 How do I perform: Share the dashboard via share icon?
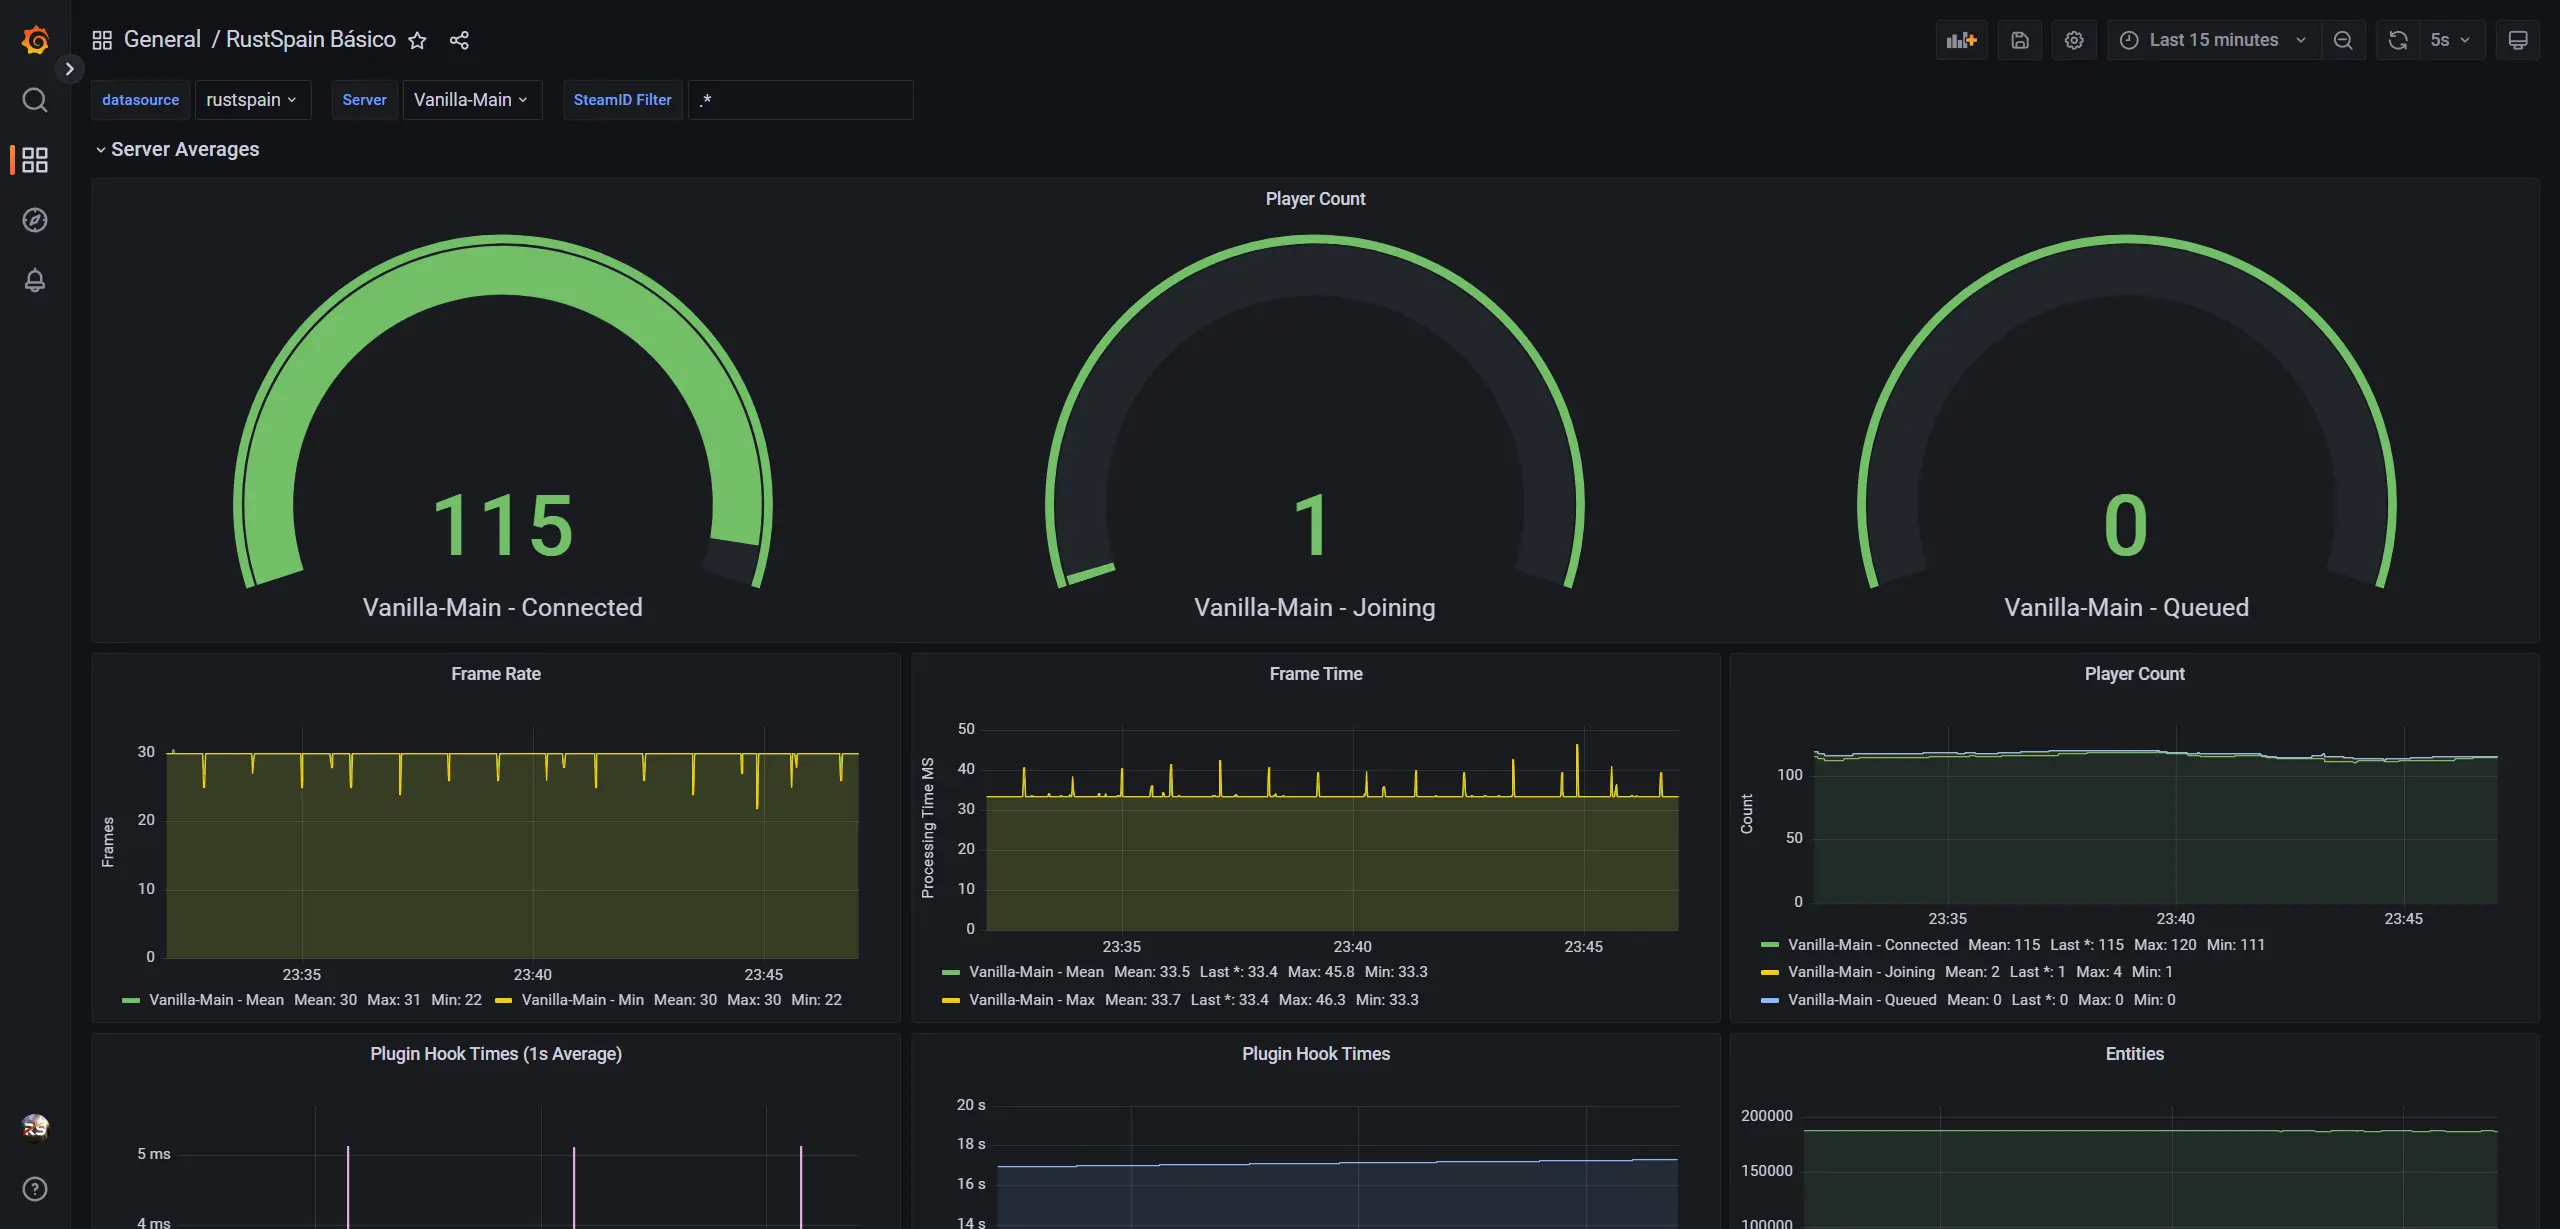pyautogui.click(x=459, y=40)
